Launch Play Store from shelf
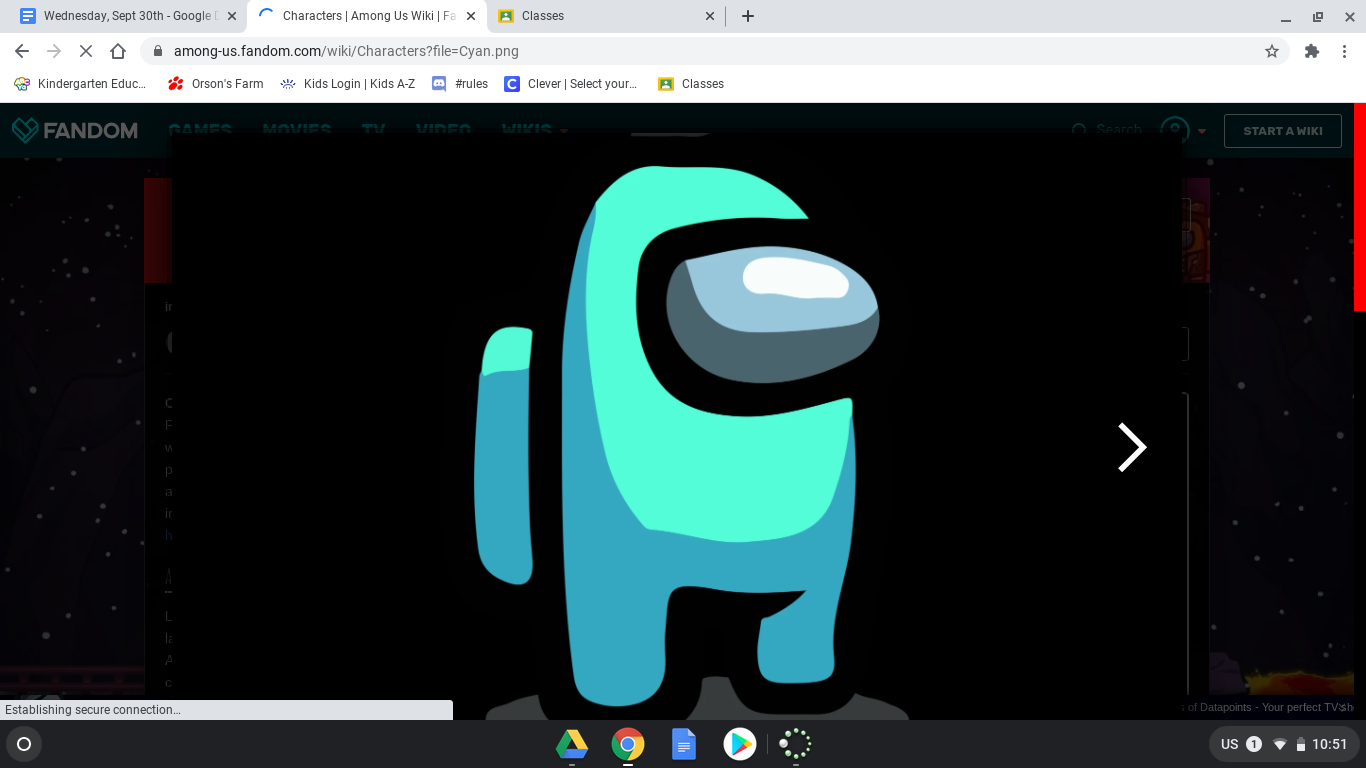The width and height of the screenshot is (1366, 768). click(740, 744)
